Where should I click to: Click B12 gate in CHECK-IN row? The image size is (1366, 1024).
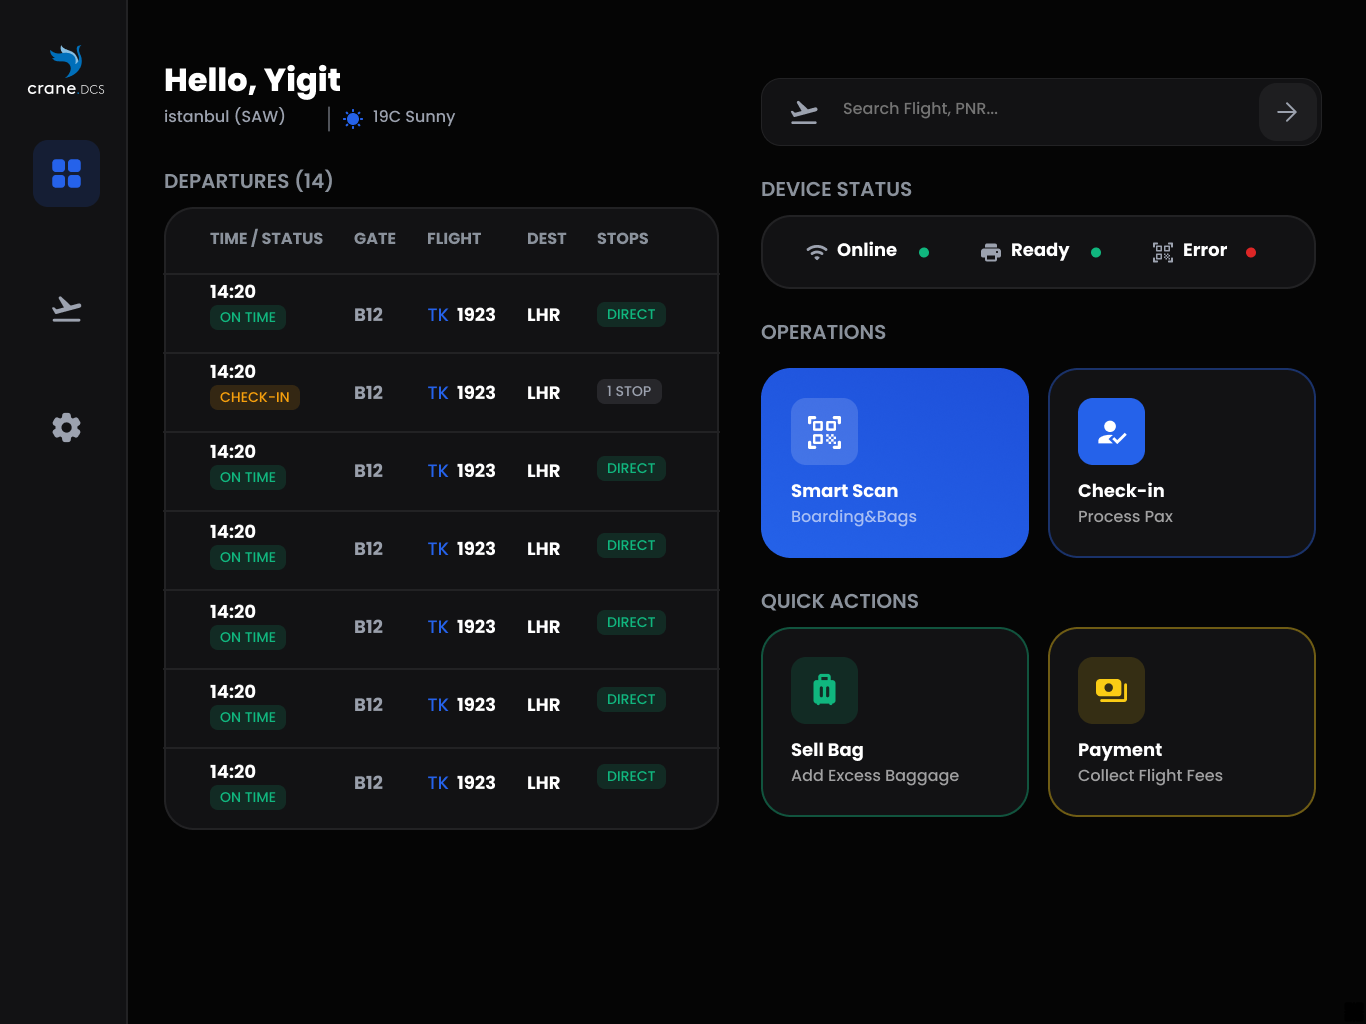pos(368,393)
